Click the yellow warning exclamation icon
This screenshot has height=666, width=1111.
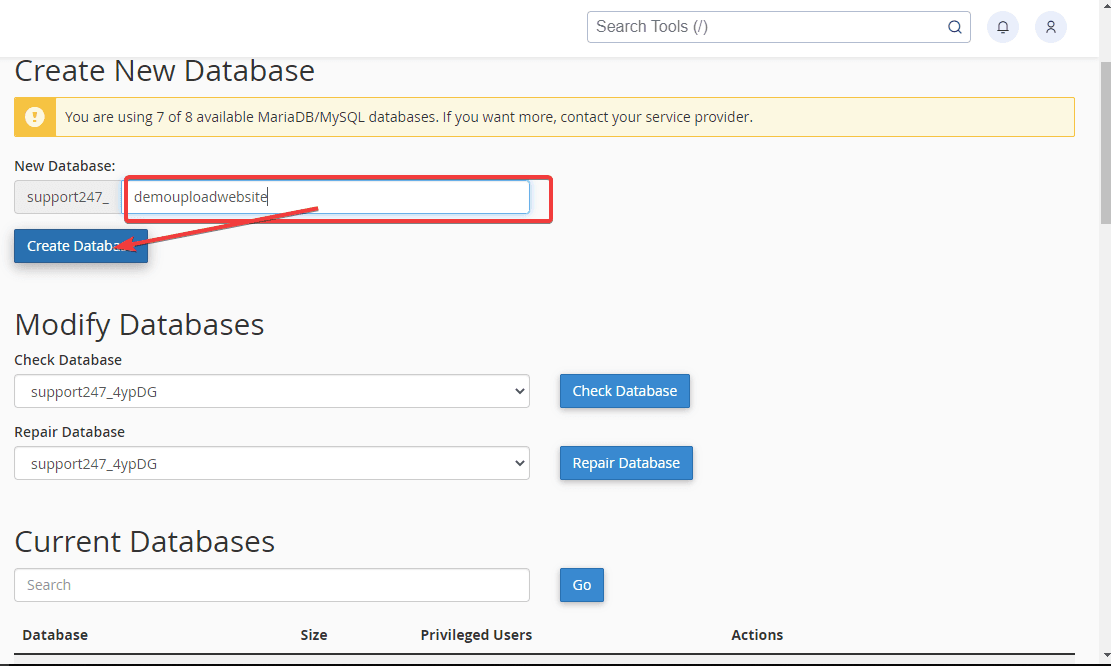pyautogui.click(x=35, y=117)
